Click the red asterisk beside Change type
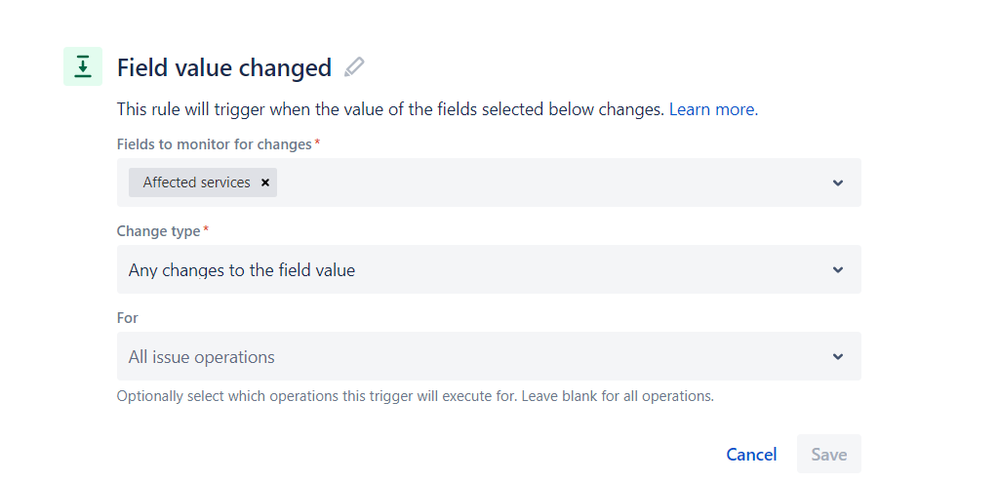 point(206,229)
